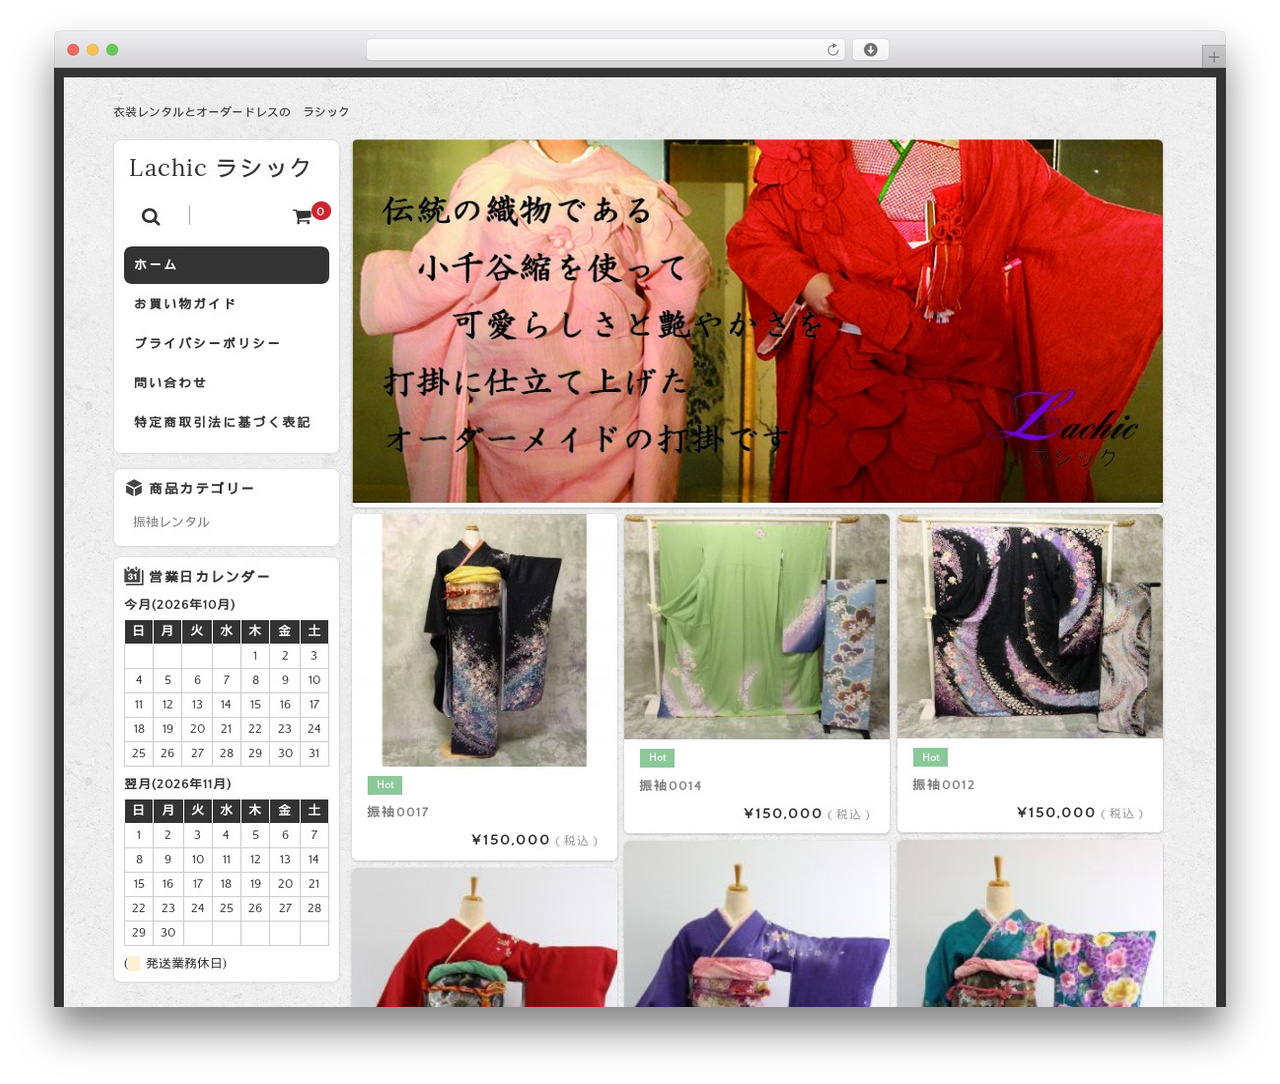Click 発送業務休日 legend text
The image size is (1280, 1084).
[x=186, y=964]
